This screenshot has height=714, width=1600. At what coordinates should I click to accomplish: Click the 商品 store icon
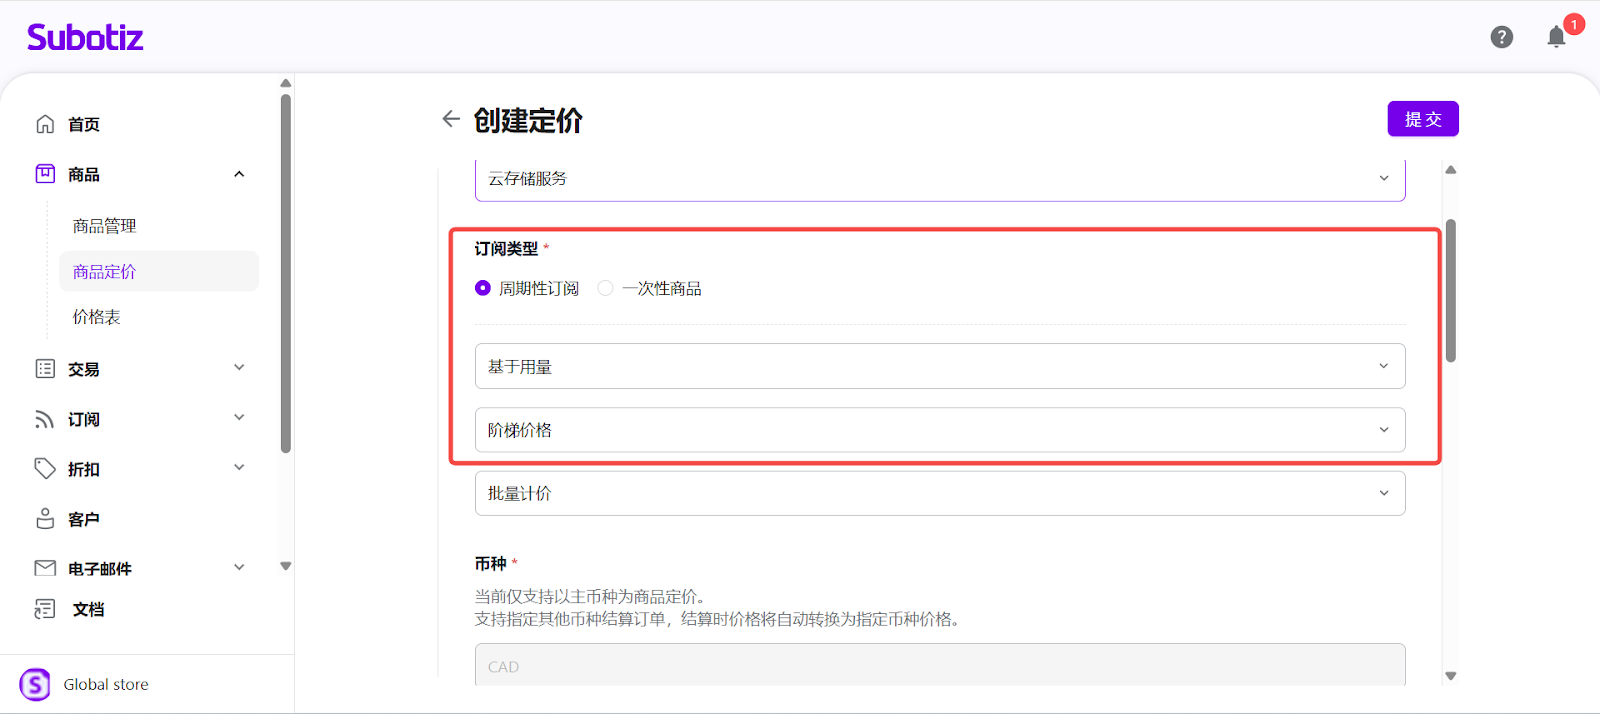pos(45,174)
